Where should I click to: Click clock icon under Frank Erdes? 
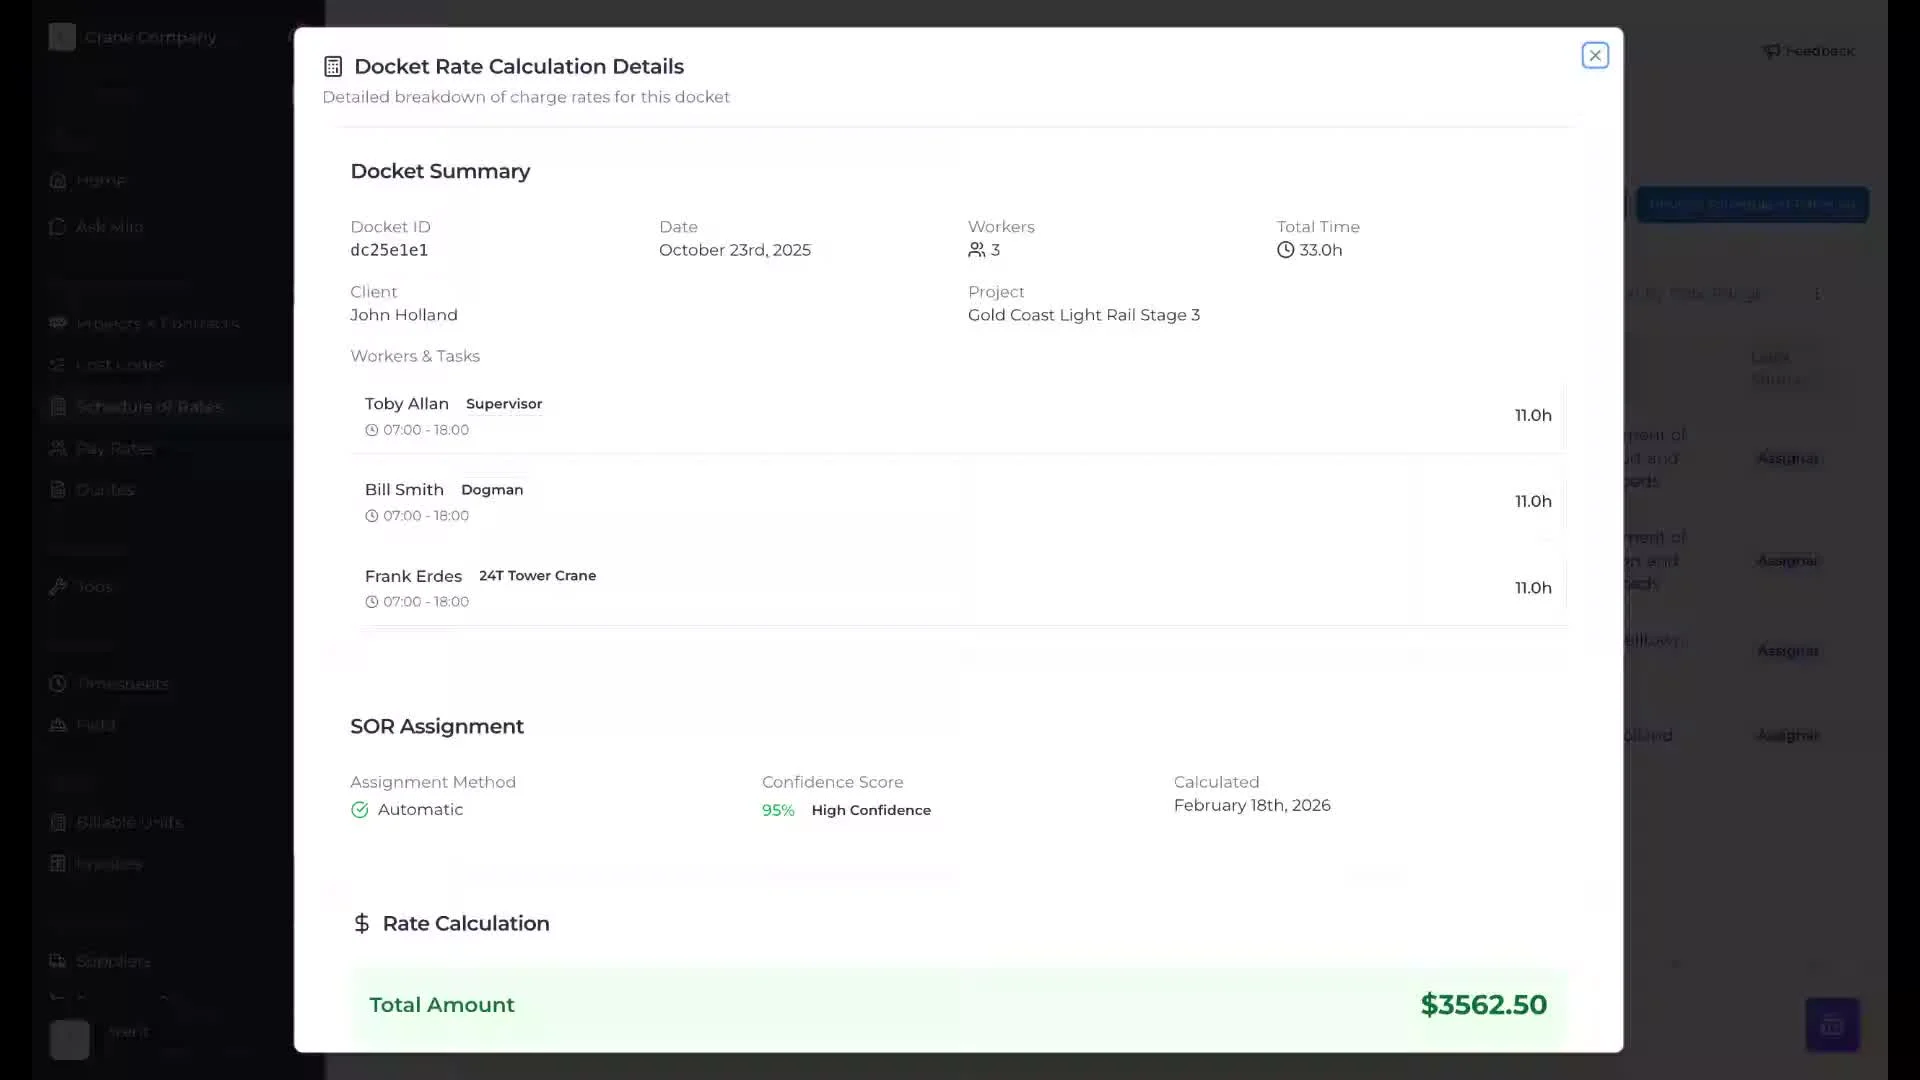pos(372,602)
